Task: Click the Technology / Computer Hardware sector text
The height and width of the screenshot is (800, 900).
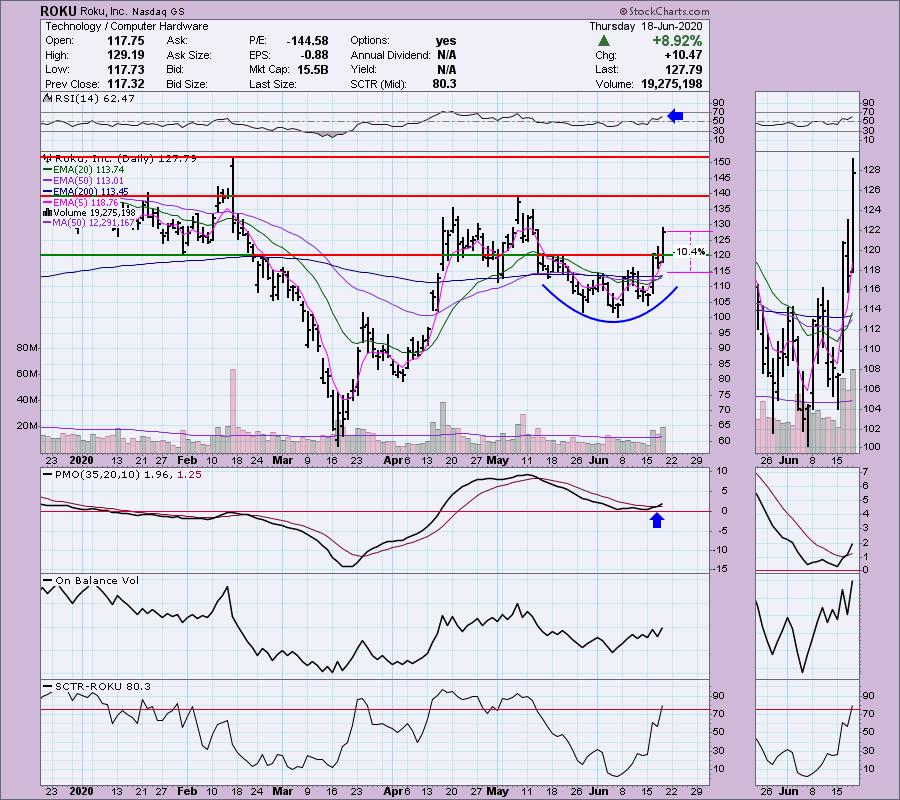Action: click(x=127, y=26)
